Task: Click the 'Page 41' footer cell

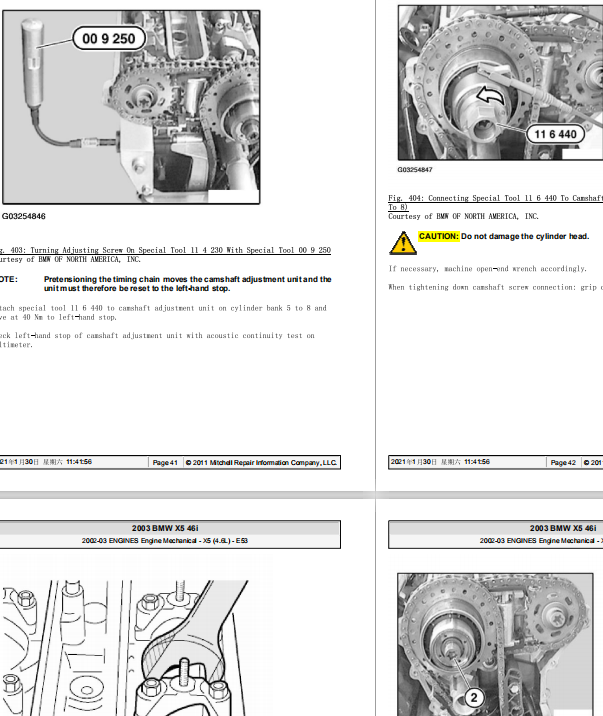Action: tap(165, 463)
